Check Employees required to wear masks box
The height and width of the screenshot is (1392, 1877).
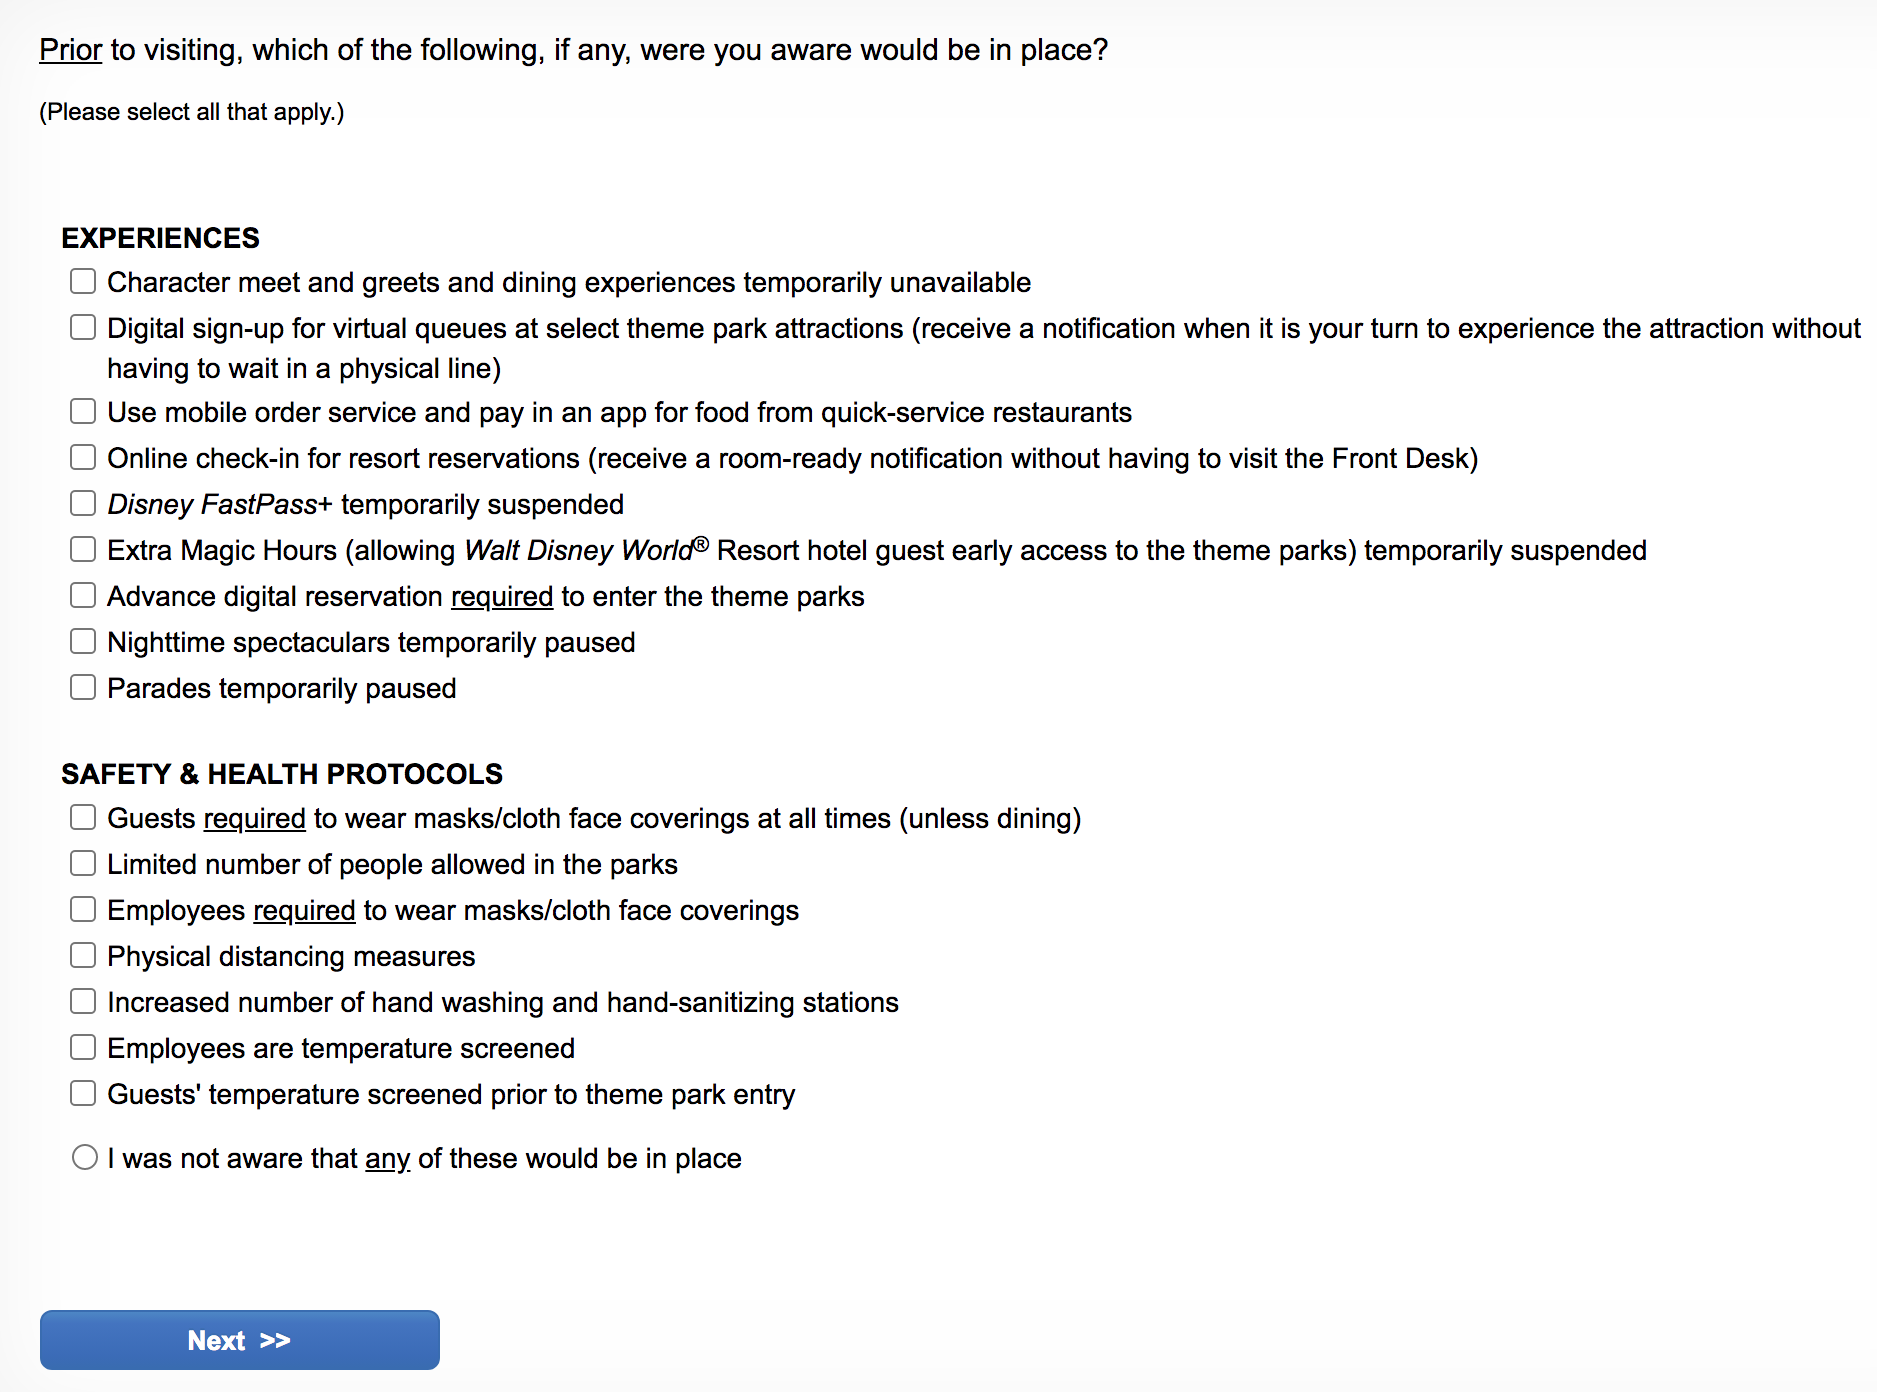point(83,910)
